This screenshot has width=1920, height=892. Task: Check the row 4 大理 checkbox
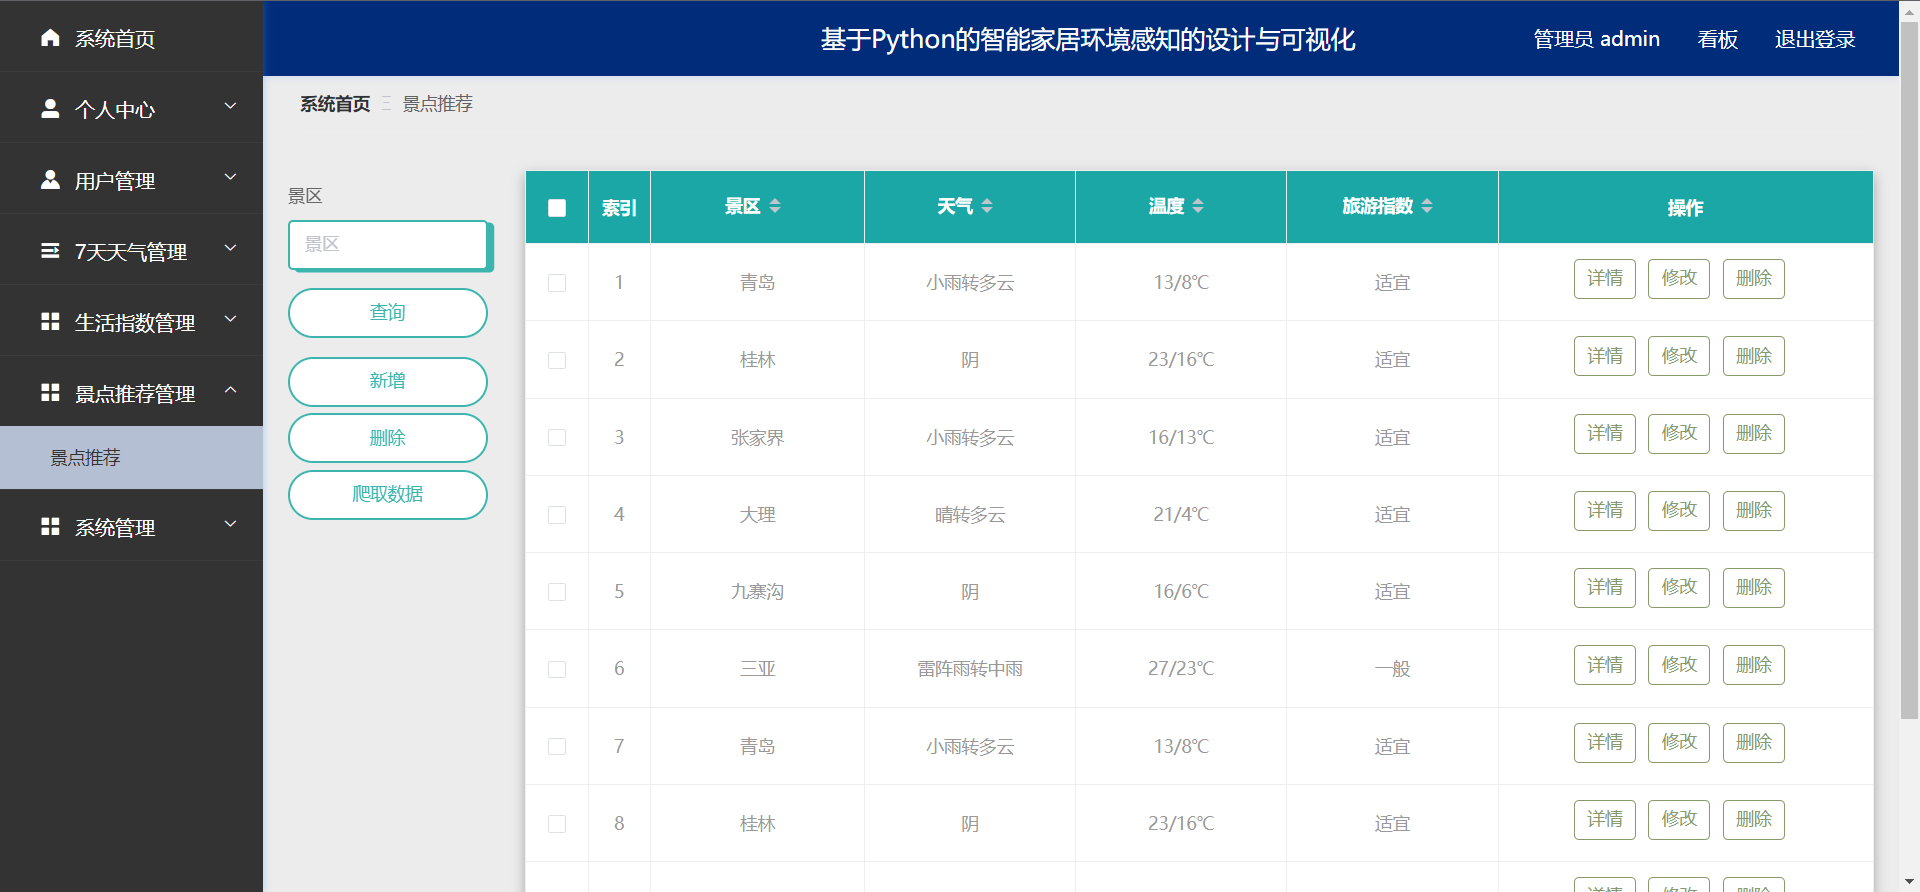tap(557, 515)
